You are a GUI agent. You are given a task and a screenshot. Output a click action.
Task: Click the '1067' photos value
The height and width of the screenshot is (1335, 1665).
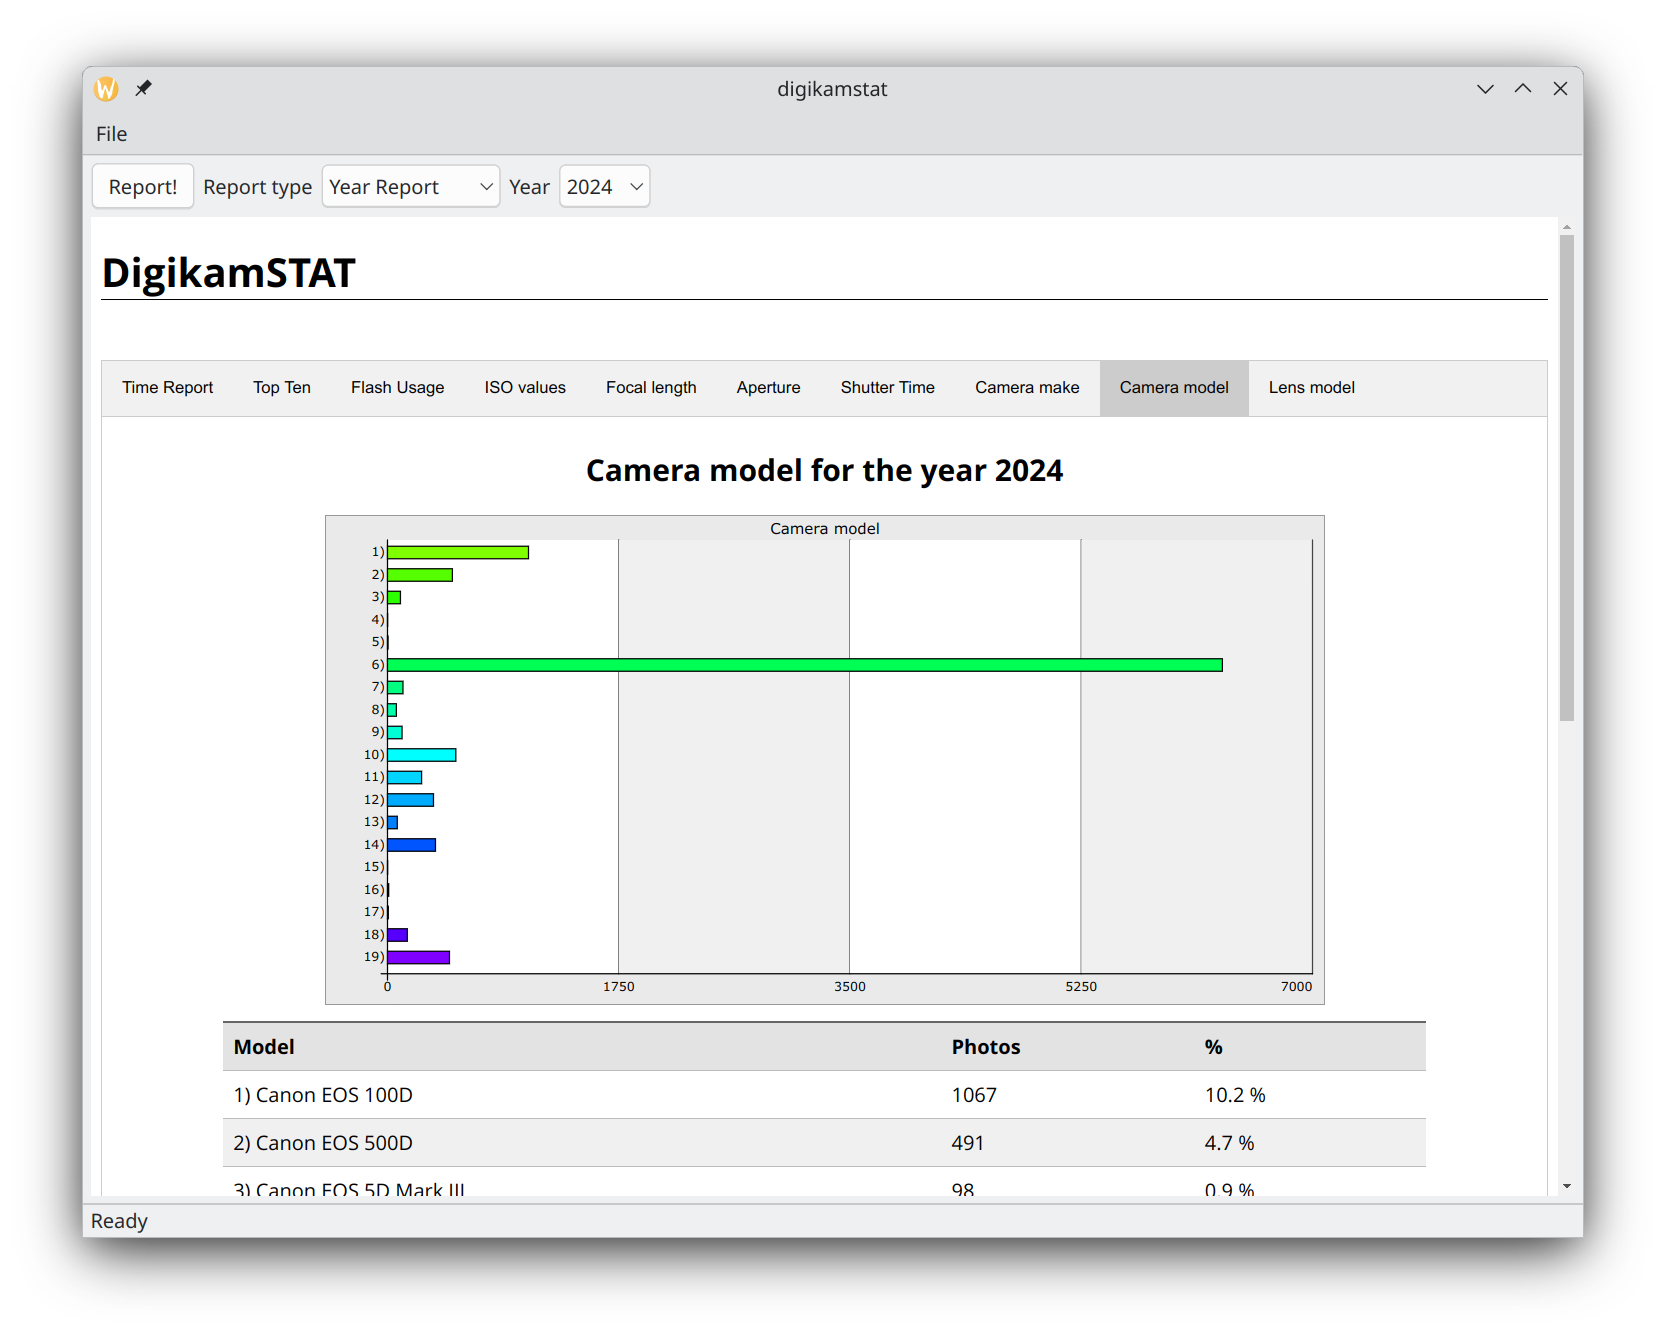tap(974, 1095)
